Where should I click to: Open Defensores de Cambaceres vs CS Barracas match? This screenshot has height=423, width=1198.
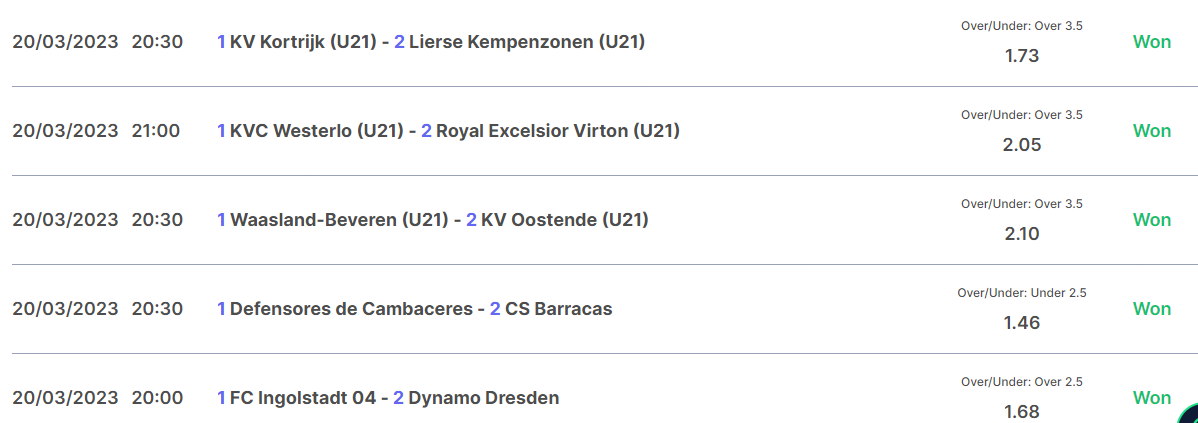click(414, 309)
